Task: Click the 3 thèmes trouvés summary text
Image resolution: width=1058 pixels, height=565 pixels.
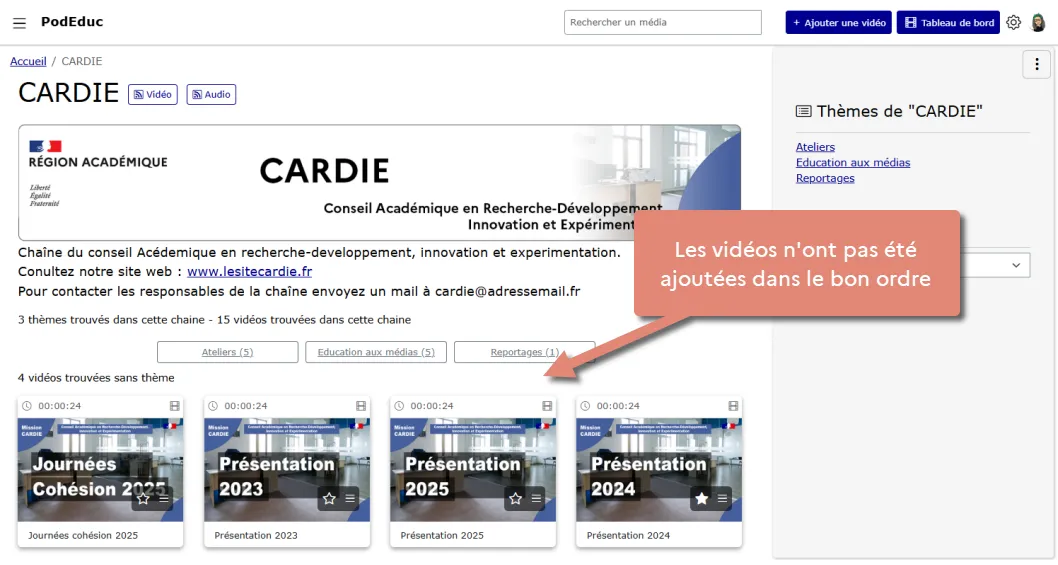Action: click(x=215, y=319)
